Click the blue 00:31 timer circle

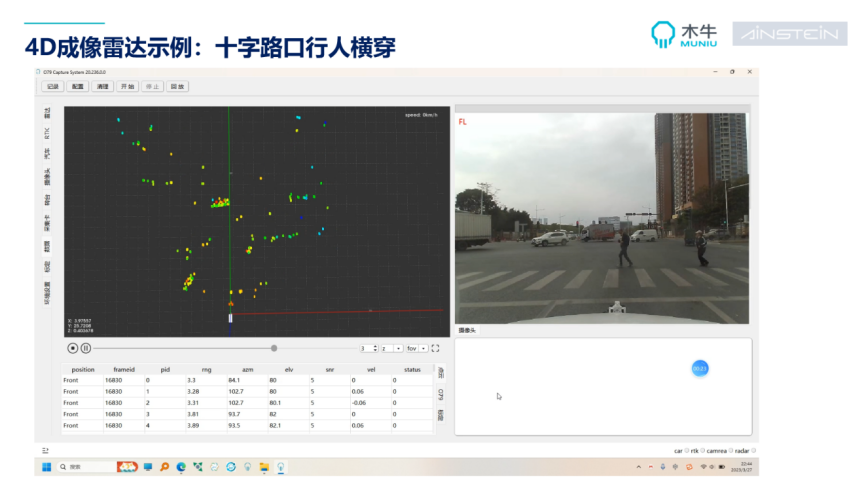(700, 369)
